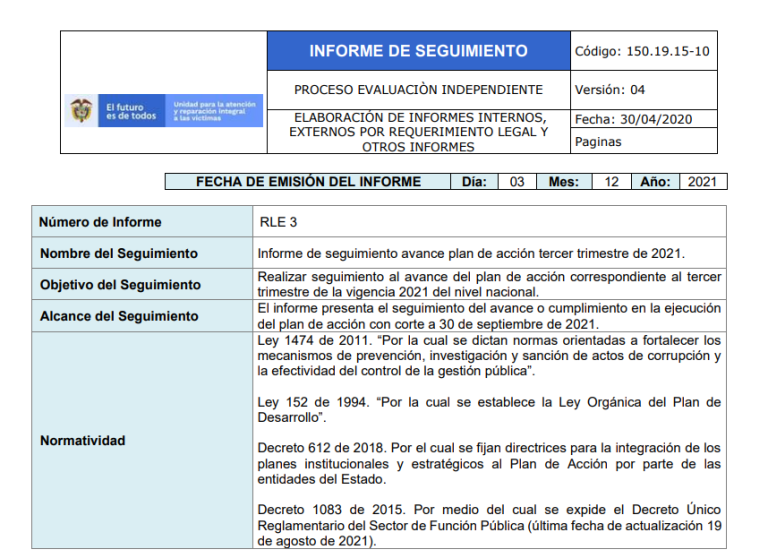The height and width of the screenshot is (558, 768).
Task: Select the INFORME DE SEGUIMIENTO blue header
Action: pos(418,51)
